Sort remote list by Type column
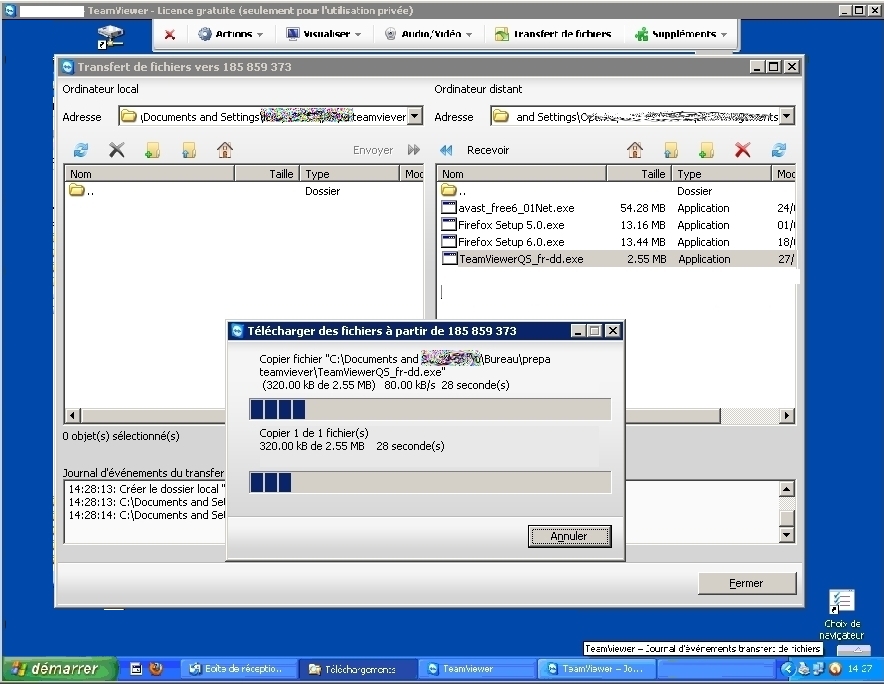The height and width of the screenshot is (684, 884). point(721,174)
